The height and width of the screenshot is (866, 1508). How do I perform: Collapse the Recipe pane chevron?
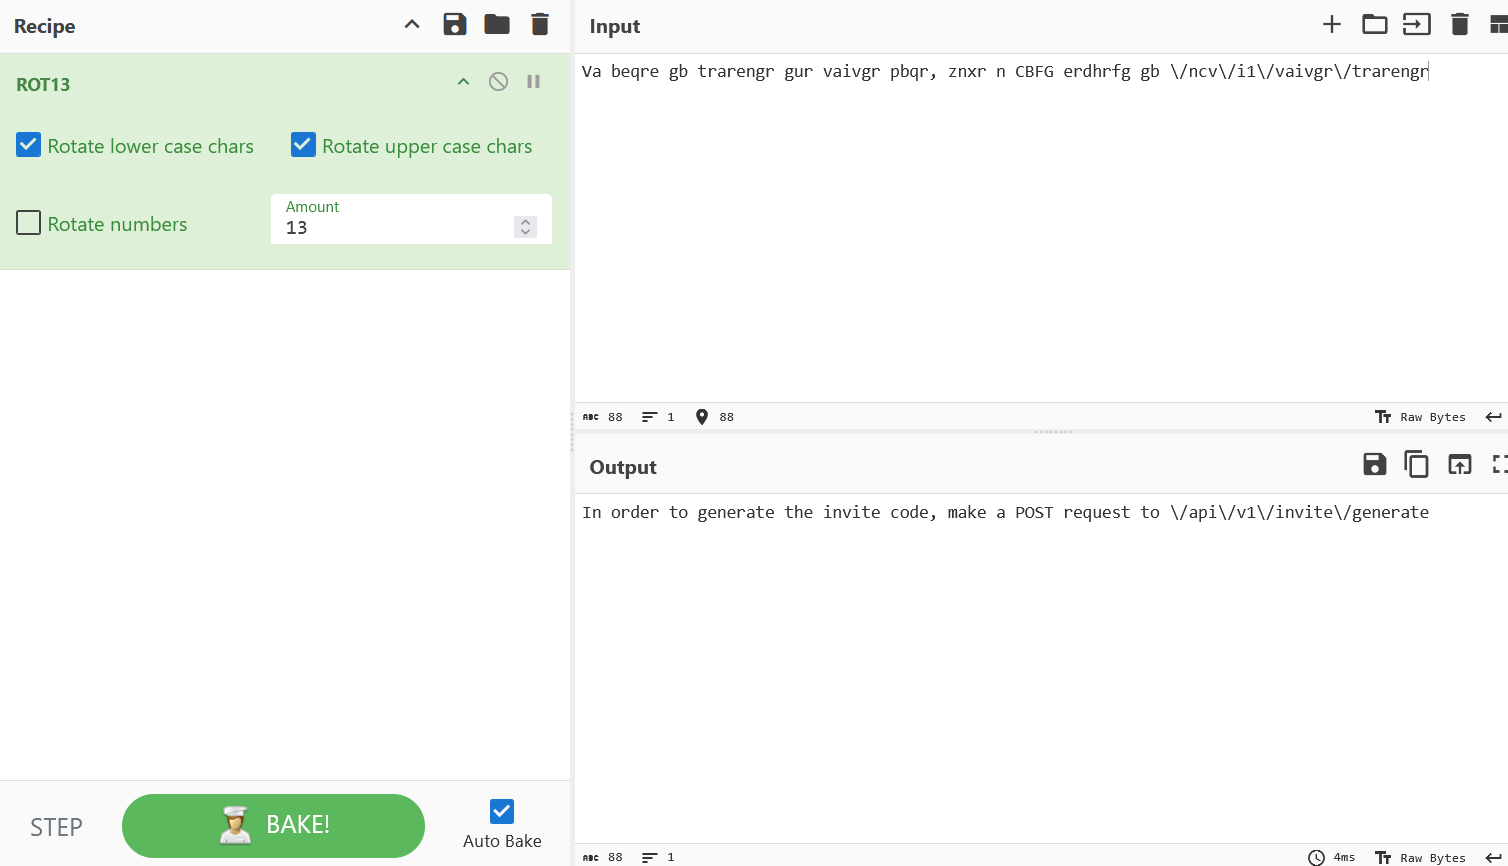(412, 25)
